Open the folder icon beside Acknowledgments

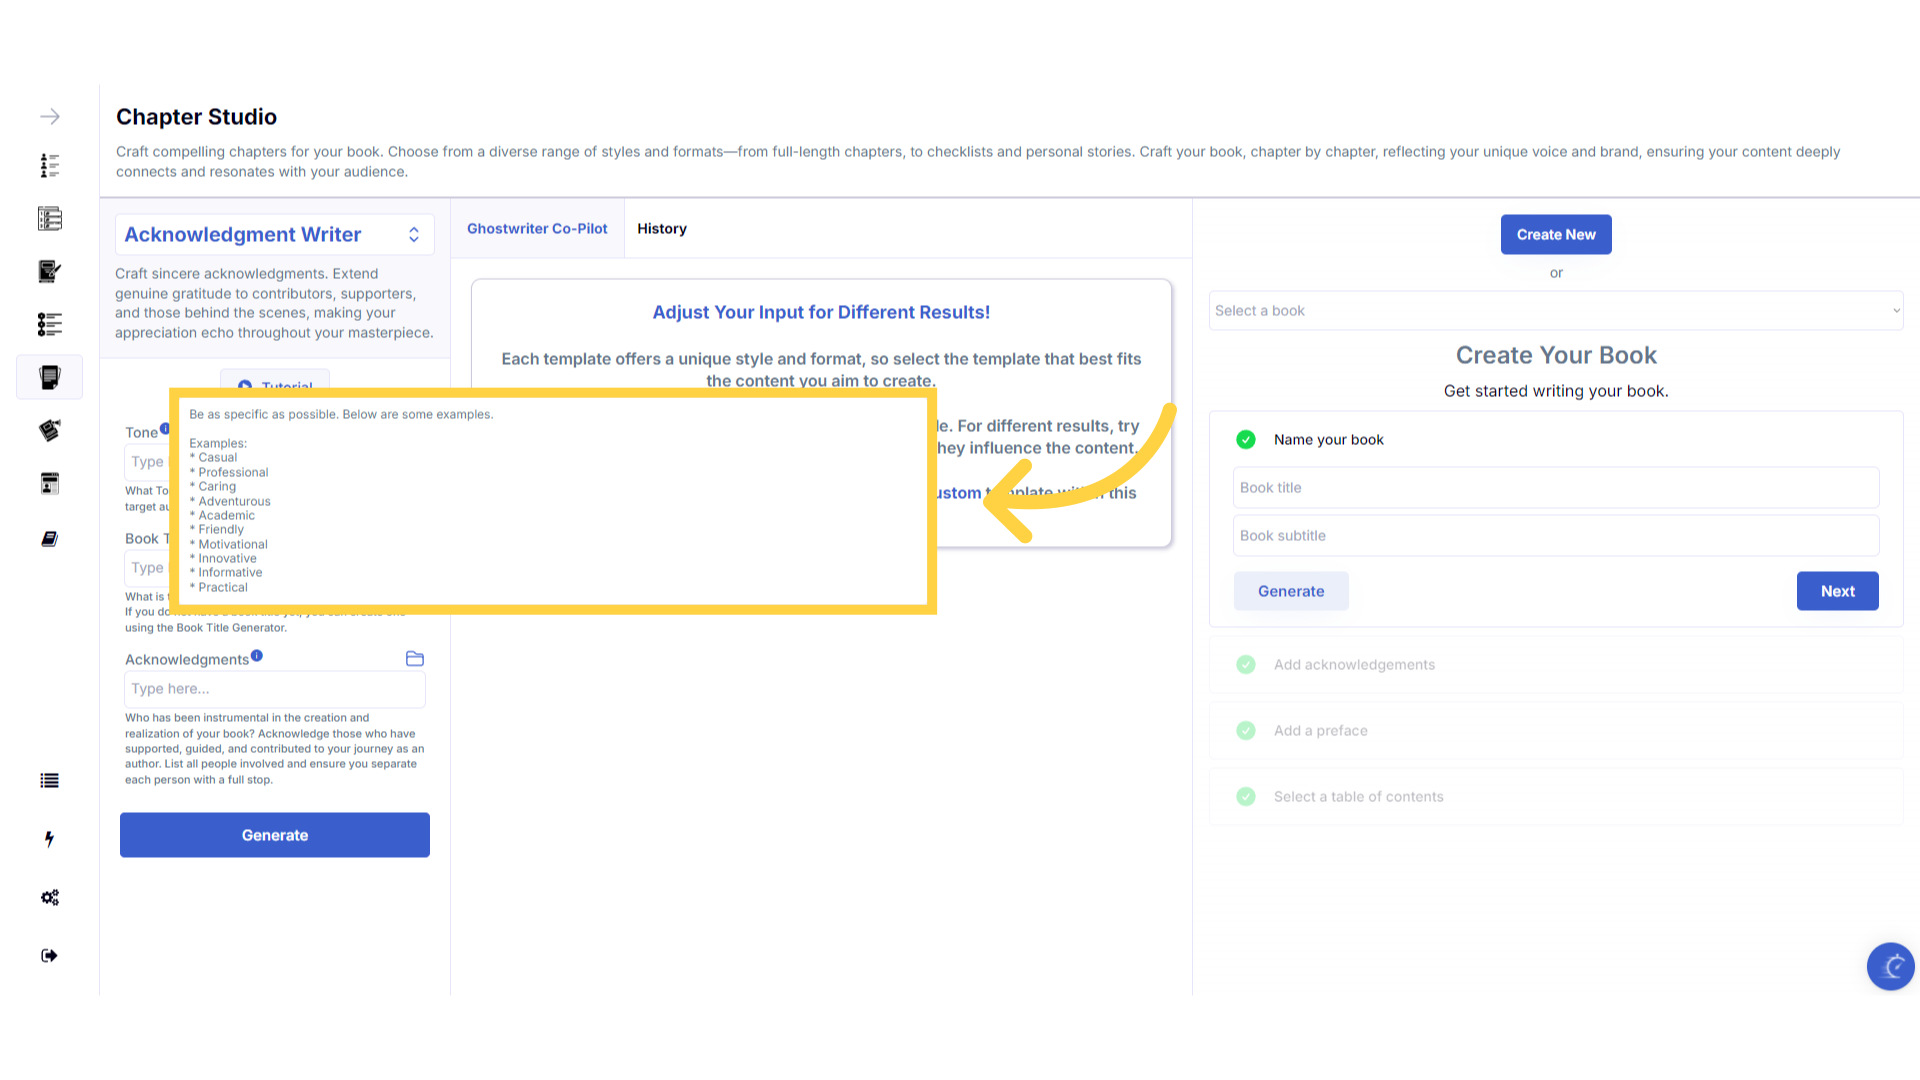415,659
